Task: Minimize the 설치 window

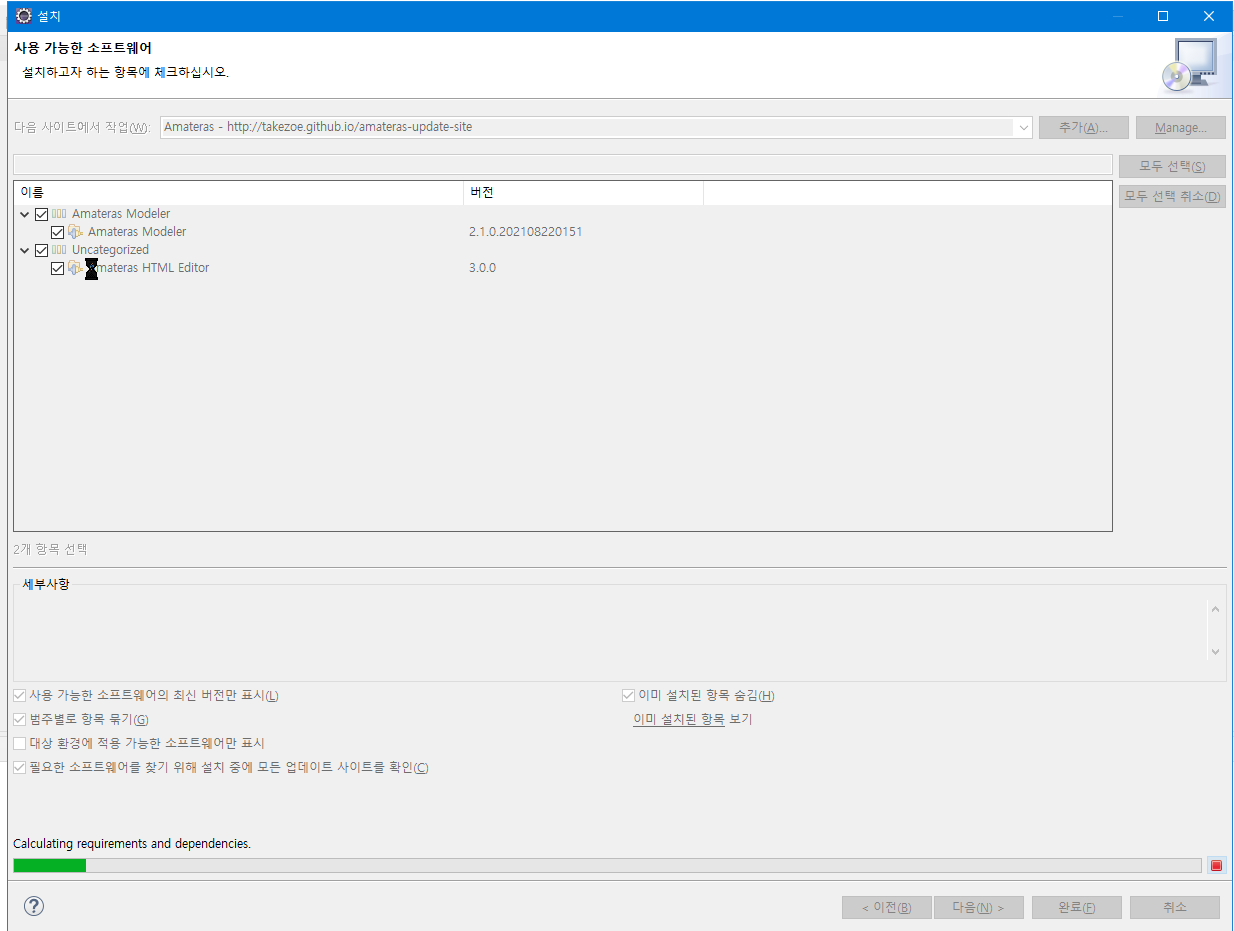Action: coord(1116,16)
